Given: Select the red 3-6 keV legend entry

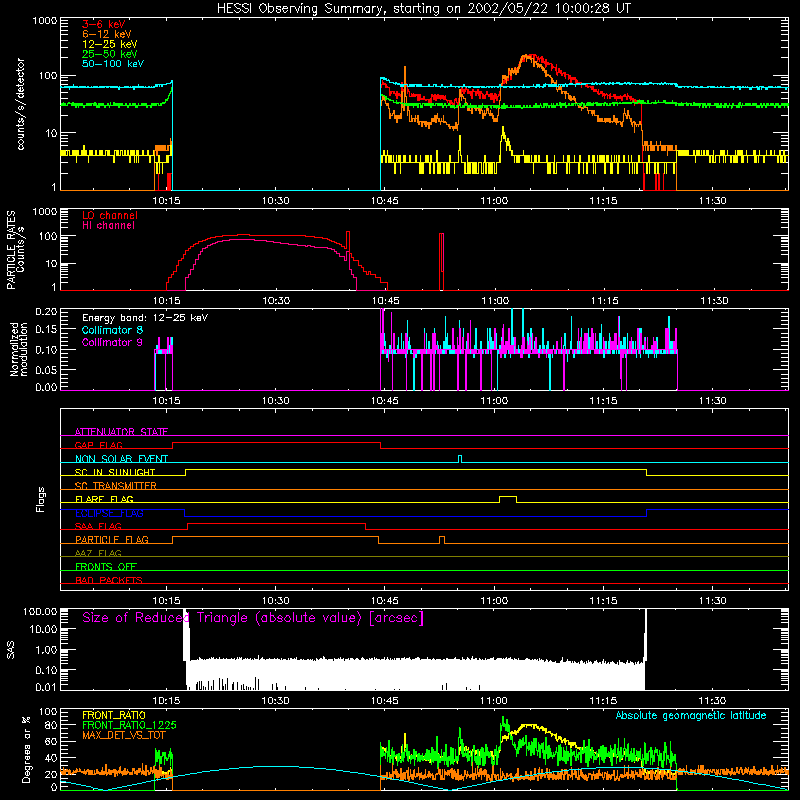Looking at the screenshot, I should [x=104, y=24].
